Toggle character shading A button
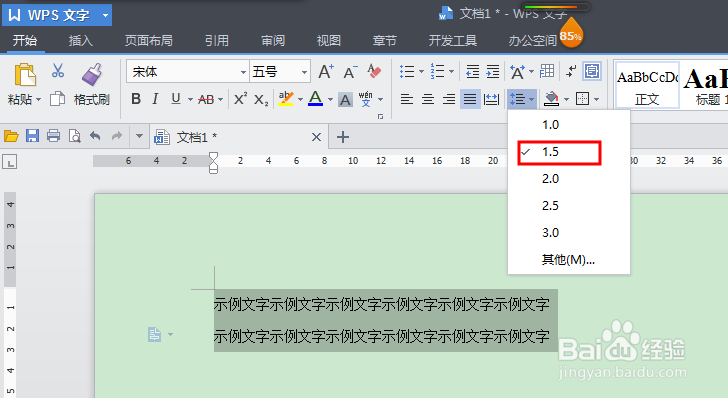This screenshot has height=398, width=728. click(345, 99)
